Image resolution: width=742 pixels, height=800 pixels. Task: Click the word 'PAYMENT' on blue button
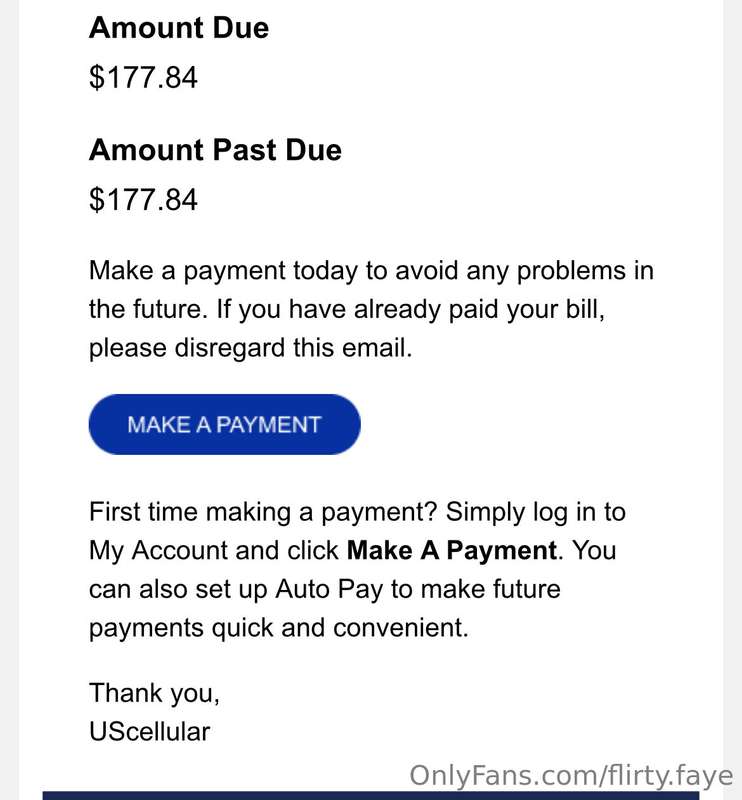268,425
